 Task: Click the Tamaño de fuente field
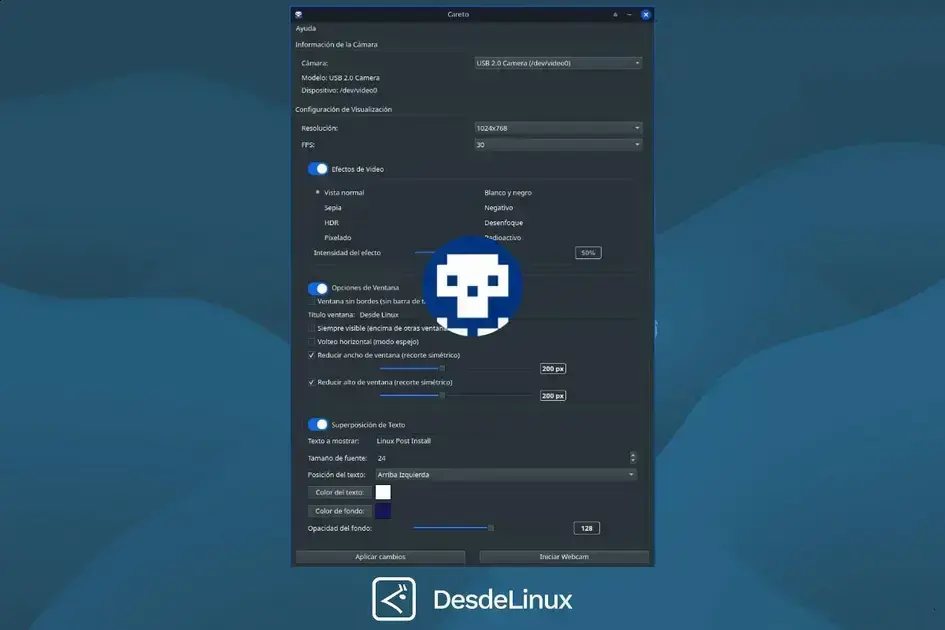click(501, 458)
